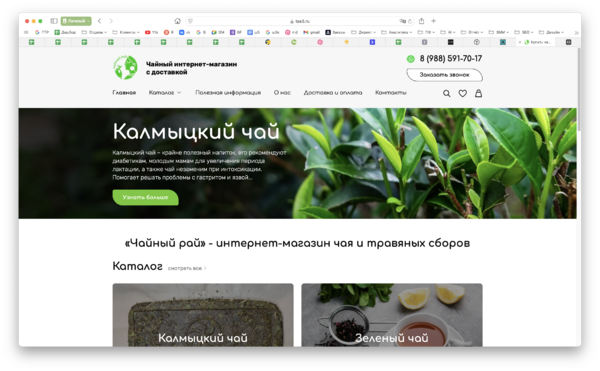Expand the AI bookmarks folder
The width and height of the screenshot is (600, 371).
(448, 33)
